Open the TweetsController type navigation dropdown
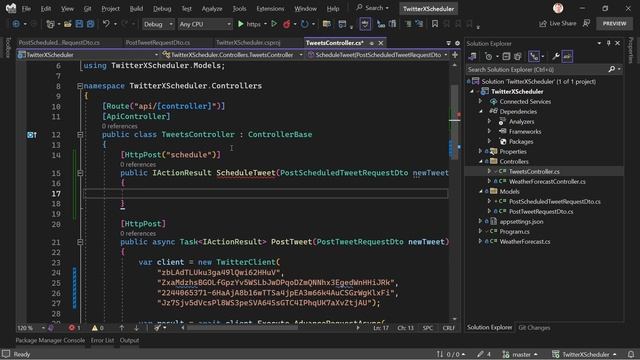Image resolution: width=640 pixels, height=360 pixels. [x=233, y=55]
